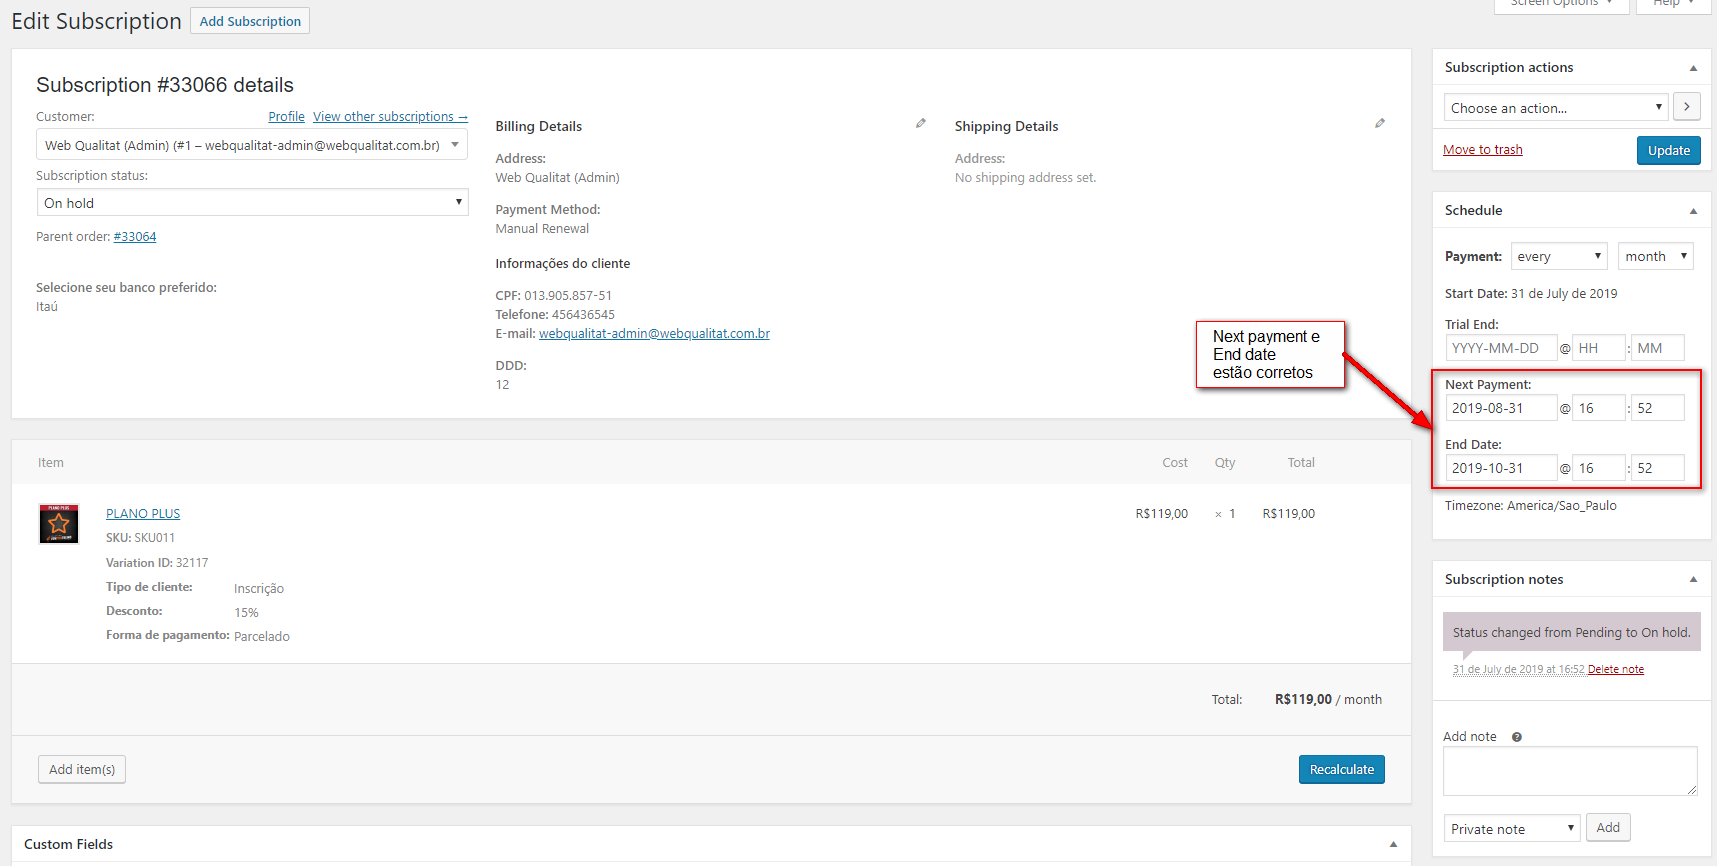Image resolution: width=1717 pixels, height=866 pixels.
Task: Open the payment period month dropdown
Action: point(1655,257)
